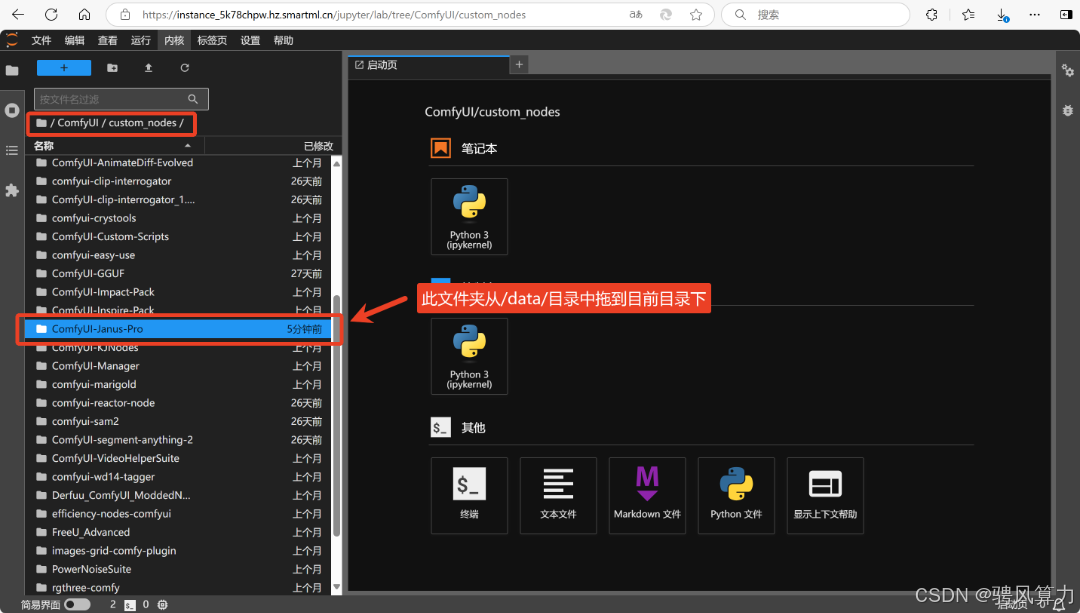Screen dimensions: 1080x613
Task: Launch Python 3 notebook under 笔记本
Action: click(469, 216)
